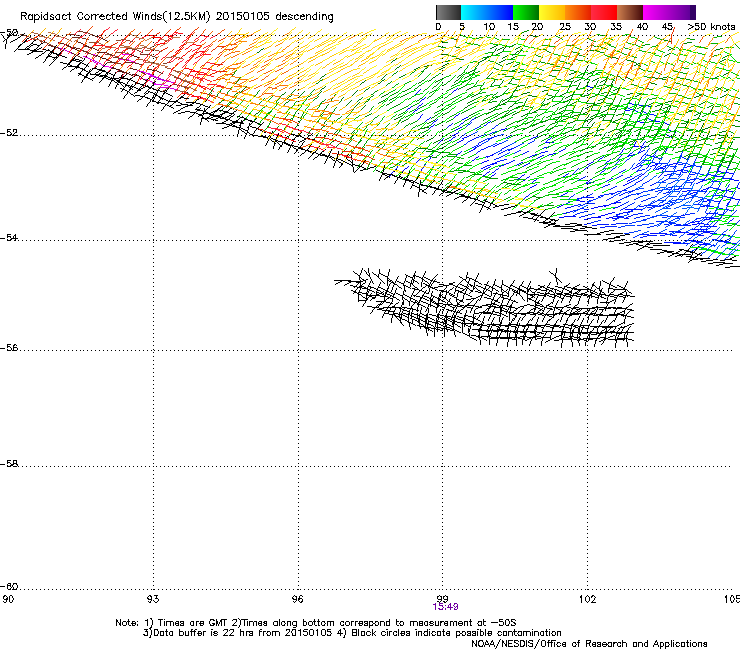Click the longitude label 99

442,599
